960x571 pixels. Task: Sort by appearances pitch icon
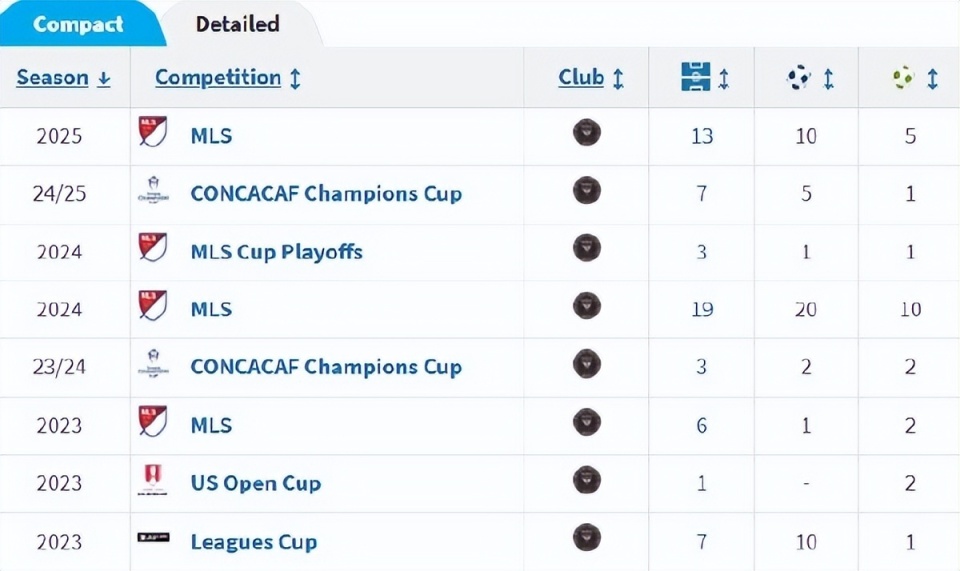click(x=695, y=78)
